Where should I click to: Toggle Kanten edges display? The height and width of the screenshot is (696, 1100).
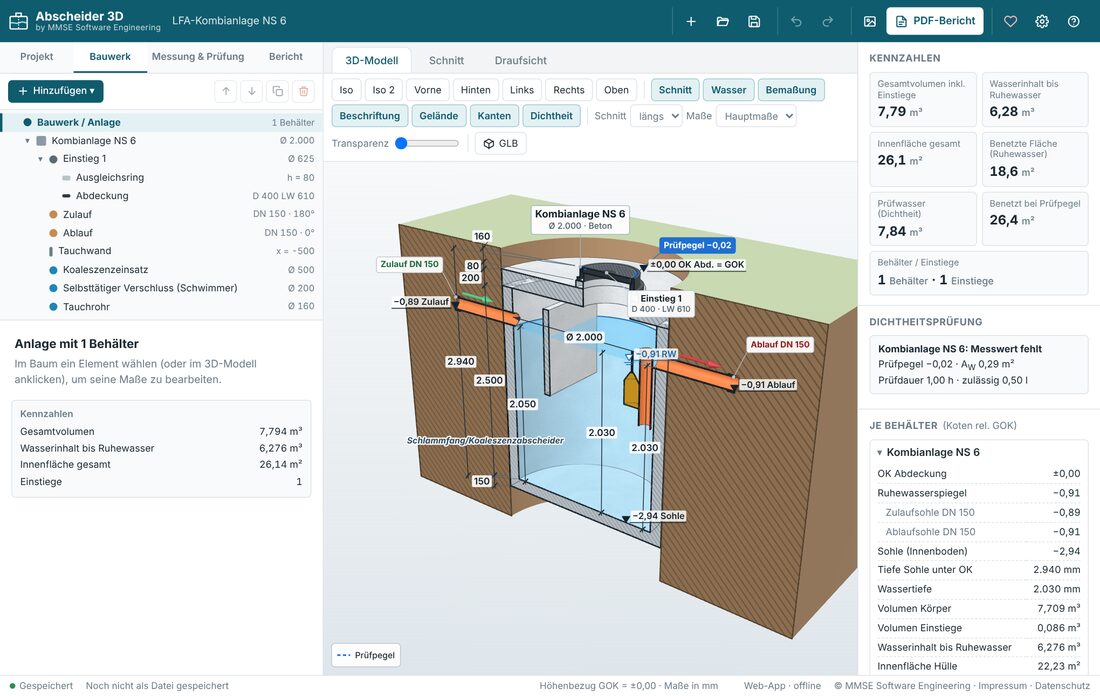[x=494, y=116]
